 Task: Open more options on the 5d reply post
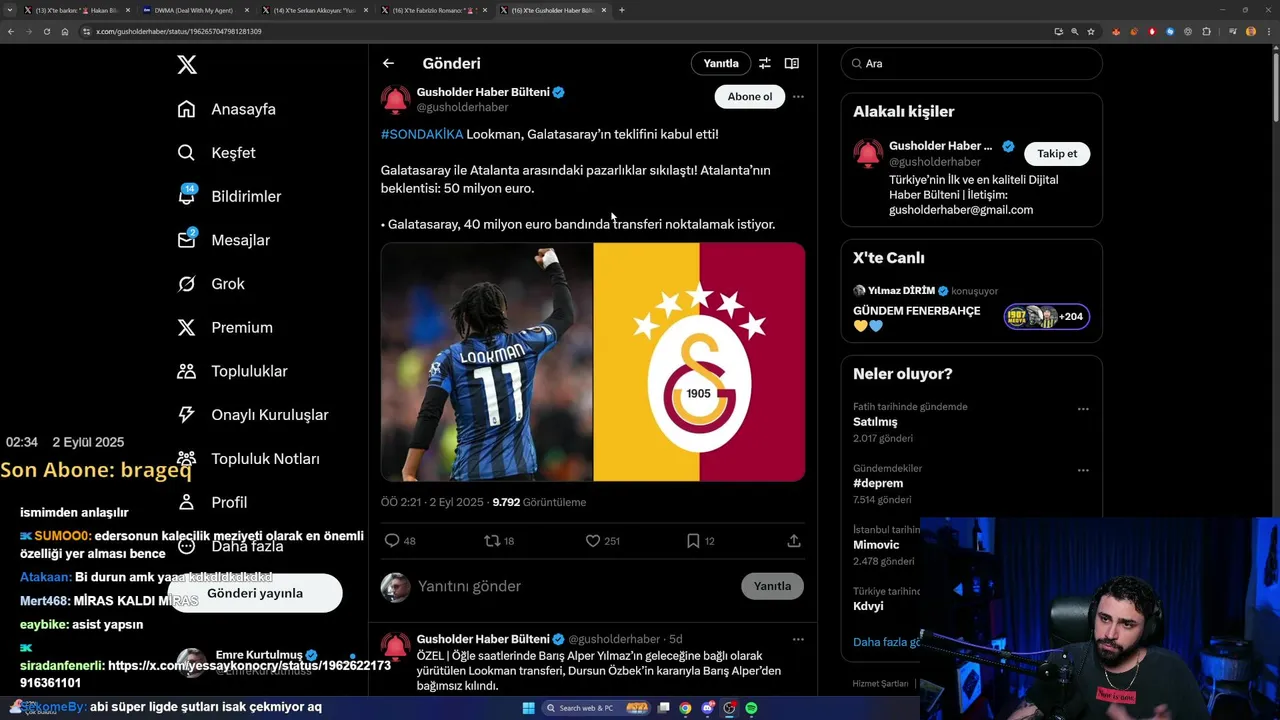click(798, 639)
